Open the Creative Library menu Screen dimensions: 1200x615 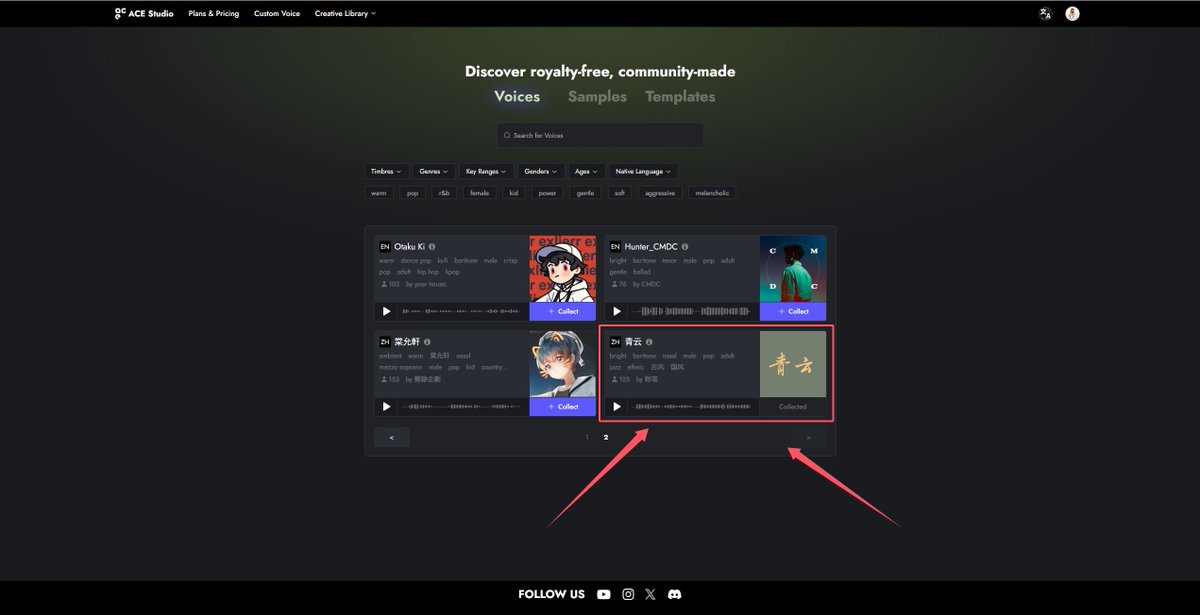[x=345, y=14]
